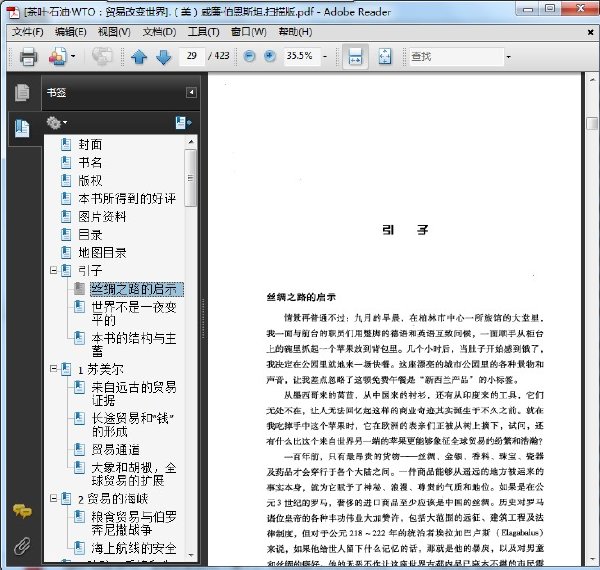Click the bookmarks panel scroll-up arrow
The image size is (600, 570).
click(x=191, y=142)
